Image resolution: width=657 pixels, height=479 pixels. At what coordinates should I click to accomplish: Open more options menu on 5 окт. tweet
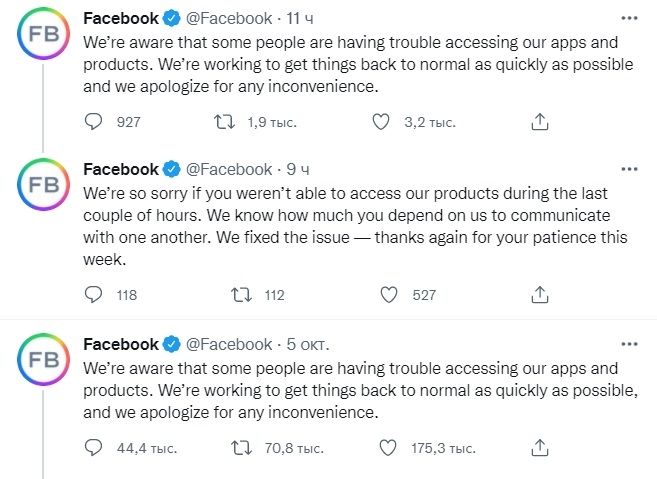click(628, 343)
